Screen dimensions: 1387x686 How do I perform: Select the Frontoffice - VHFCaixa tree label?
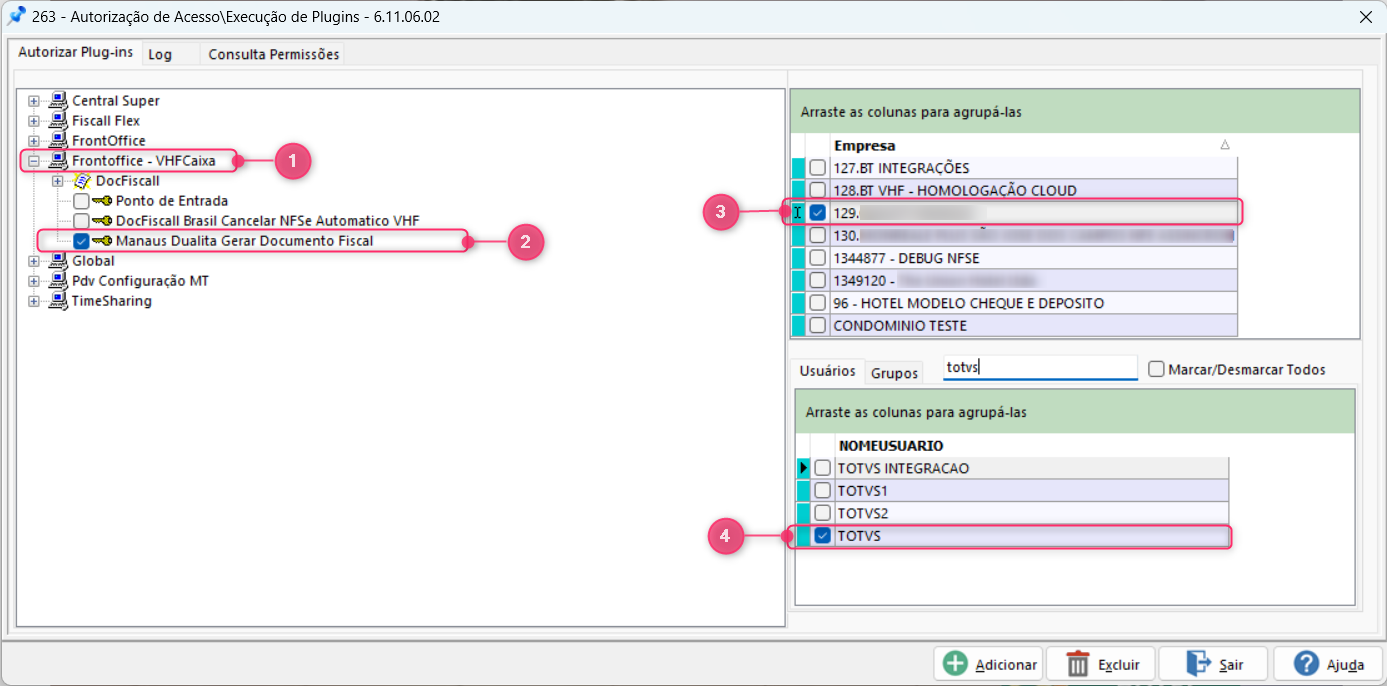(144, 161)
